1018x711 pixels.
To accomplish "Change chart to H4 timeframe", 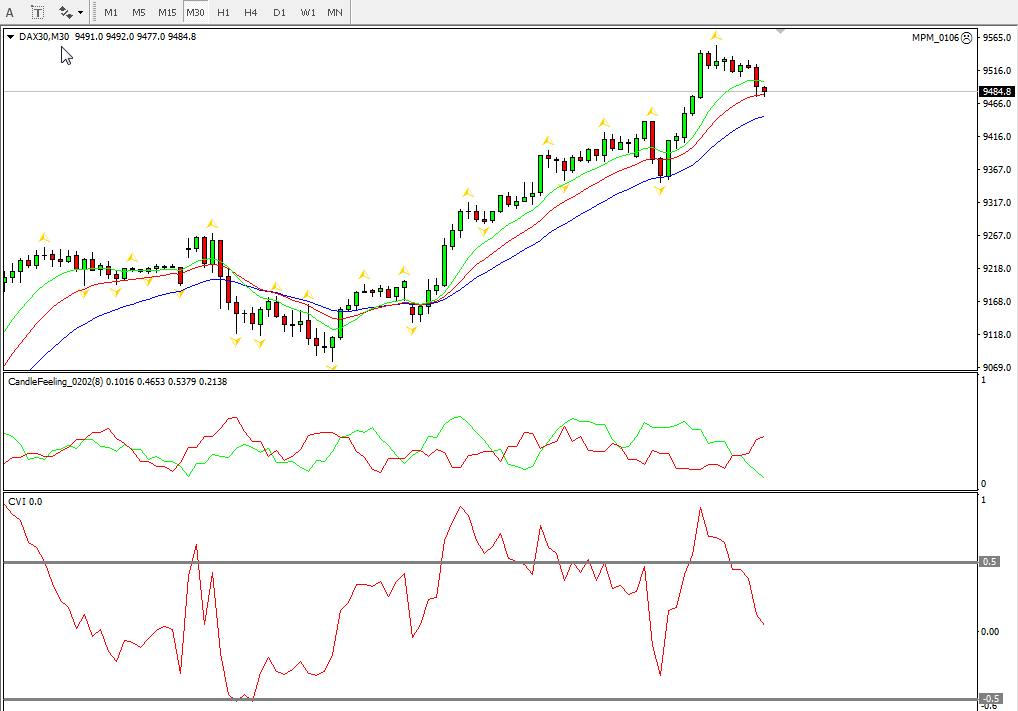I will 251,12.
